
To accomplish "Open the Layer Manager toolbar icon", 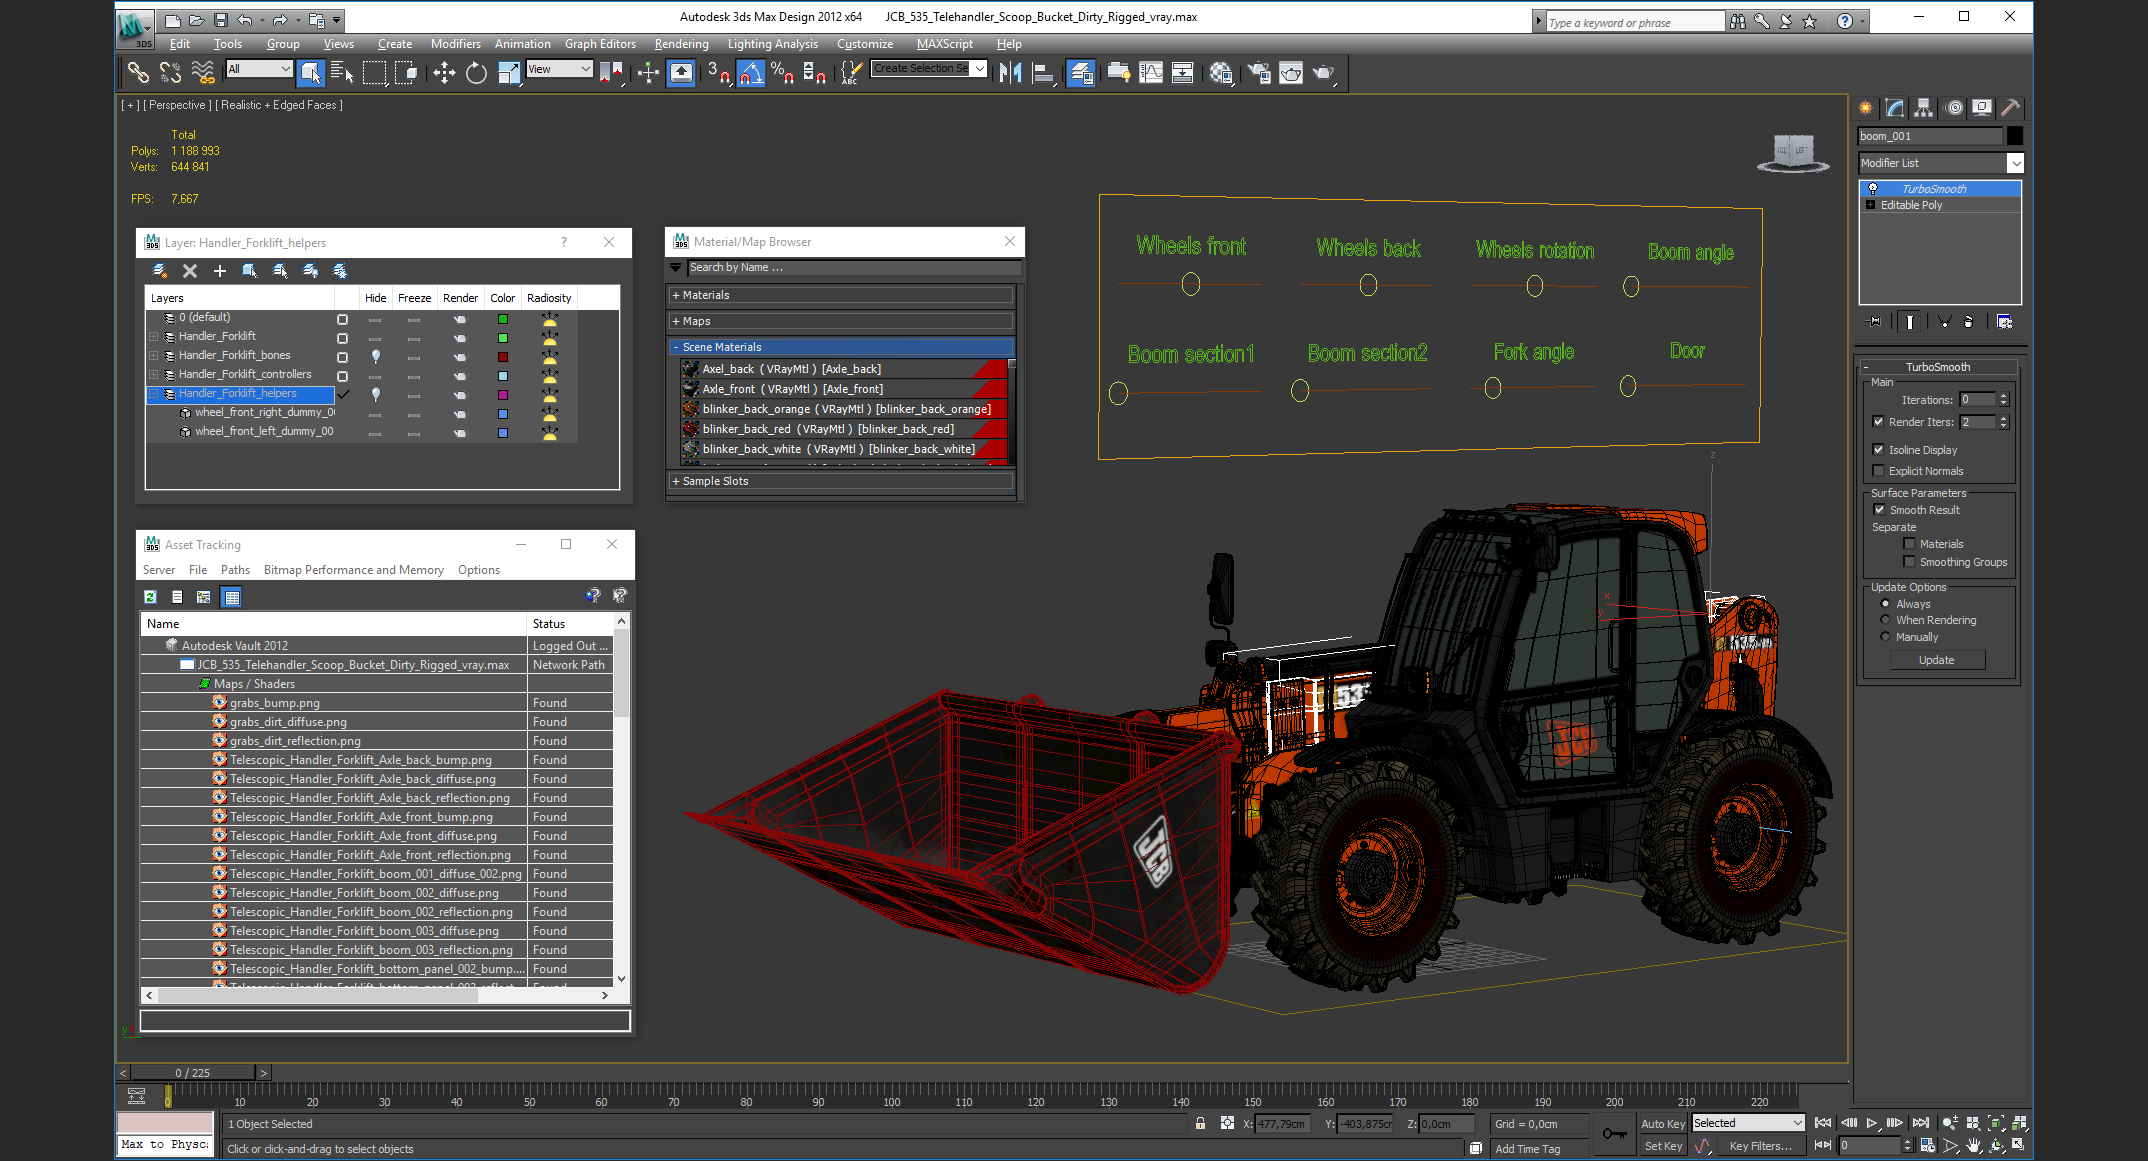I will point(1081,72).
